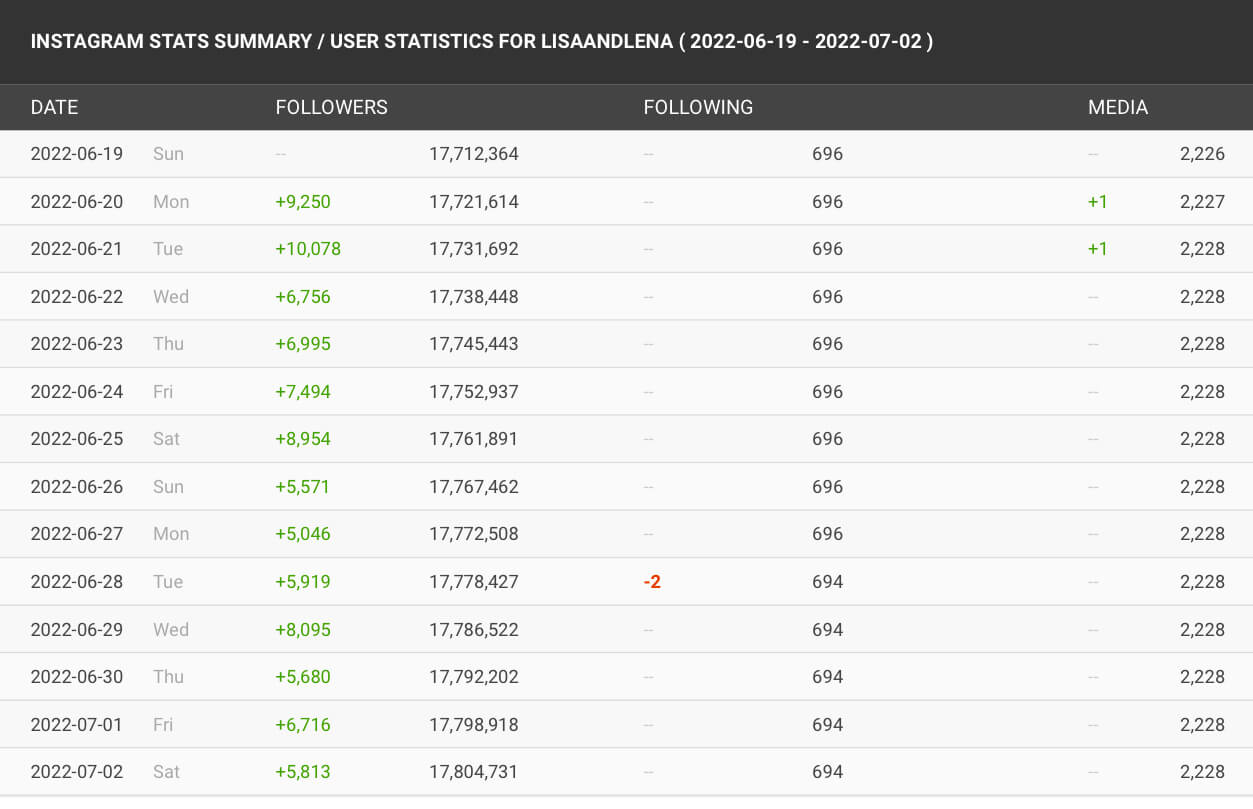Viewport: 1253px width, 809px height.
Task: Click the media count 2,226
Action: (x=1202, y=154)
